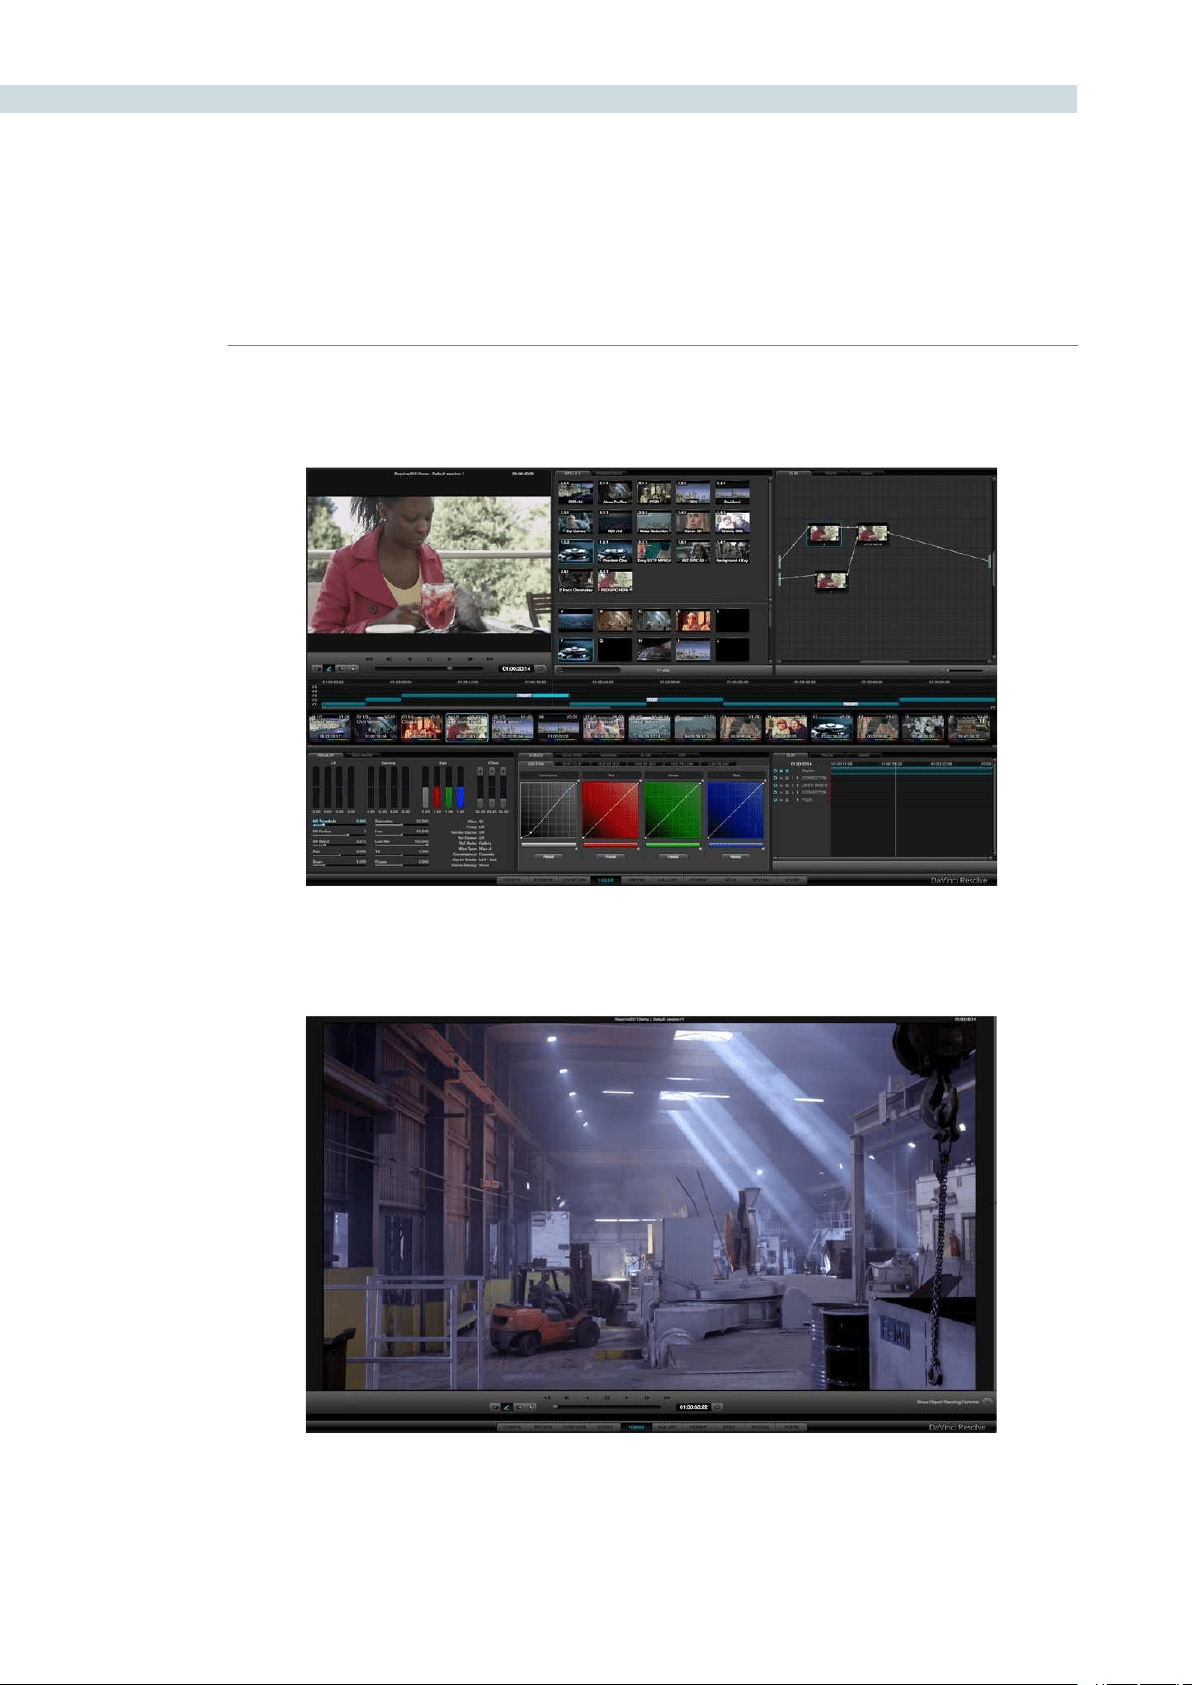The width and height of the screenshot is (1192, 1685).
Task: Expand the CORRECTOR row arrow below LAYER MIXER
Action: [797, 793]
